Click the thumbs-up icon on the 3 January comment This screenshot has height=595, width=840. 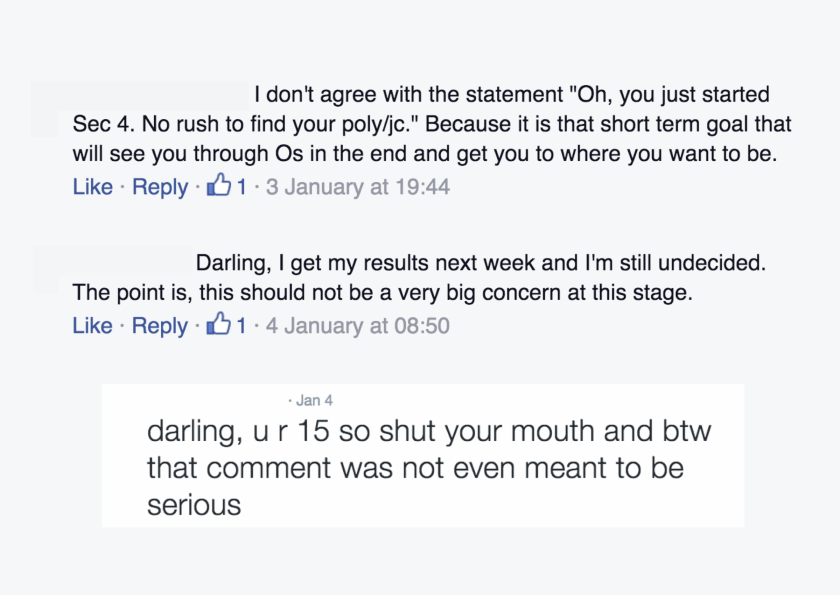[218, 186]
